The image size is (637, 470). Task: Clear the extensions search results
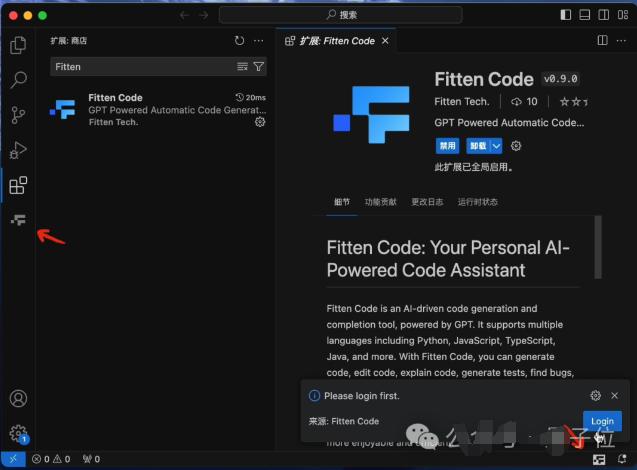[x=242, y=67]
